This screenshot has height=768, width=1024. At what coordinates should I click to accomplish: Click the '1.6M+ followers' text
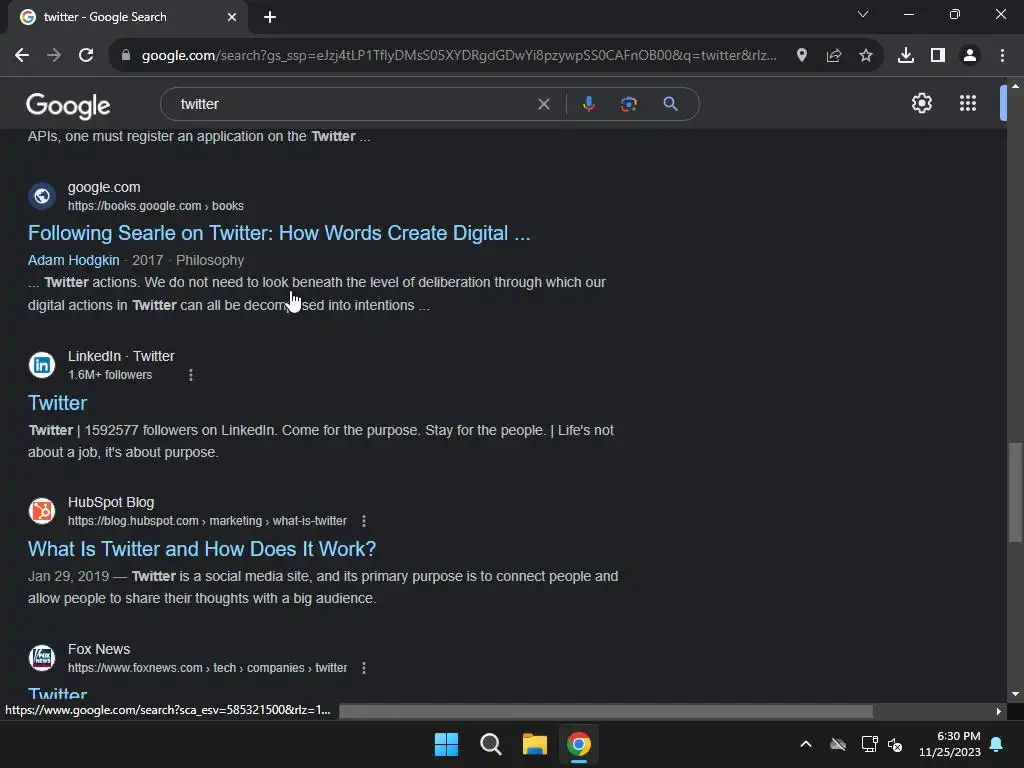tap(110, 375)
